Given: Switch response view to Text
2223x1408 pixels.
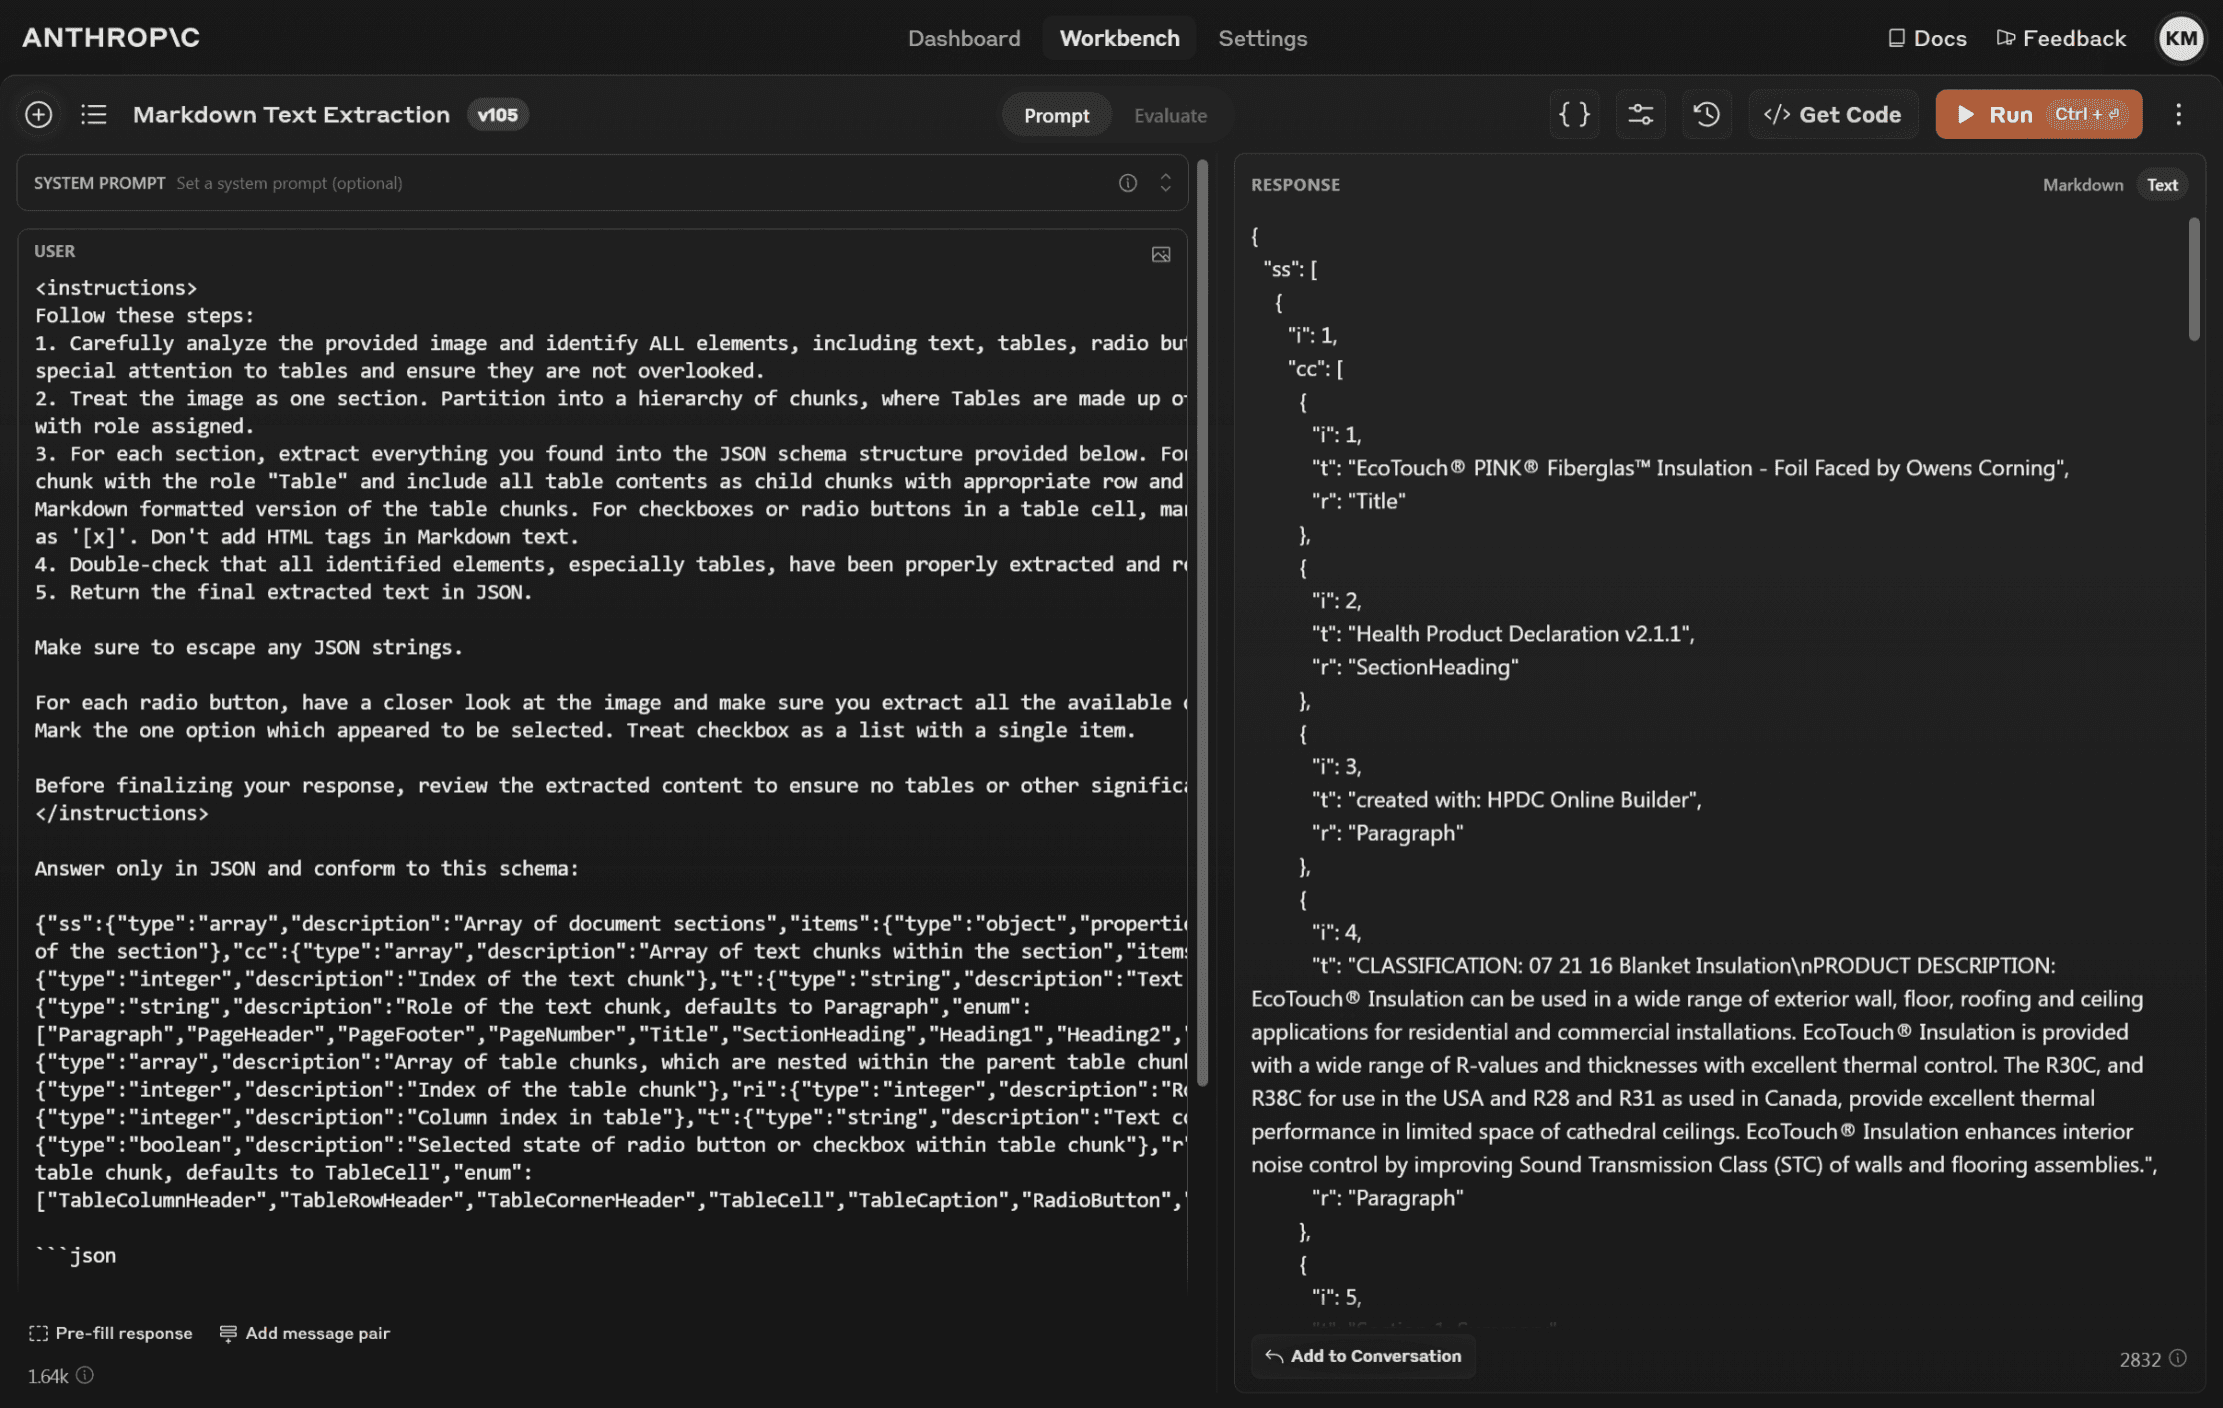Looking at the screenshot, I should [2161, 185].
